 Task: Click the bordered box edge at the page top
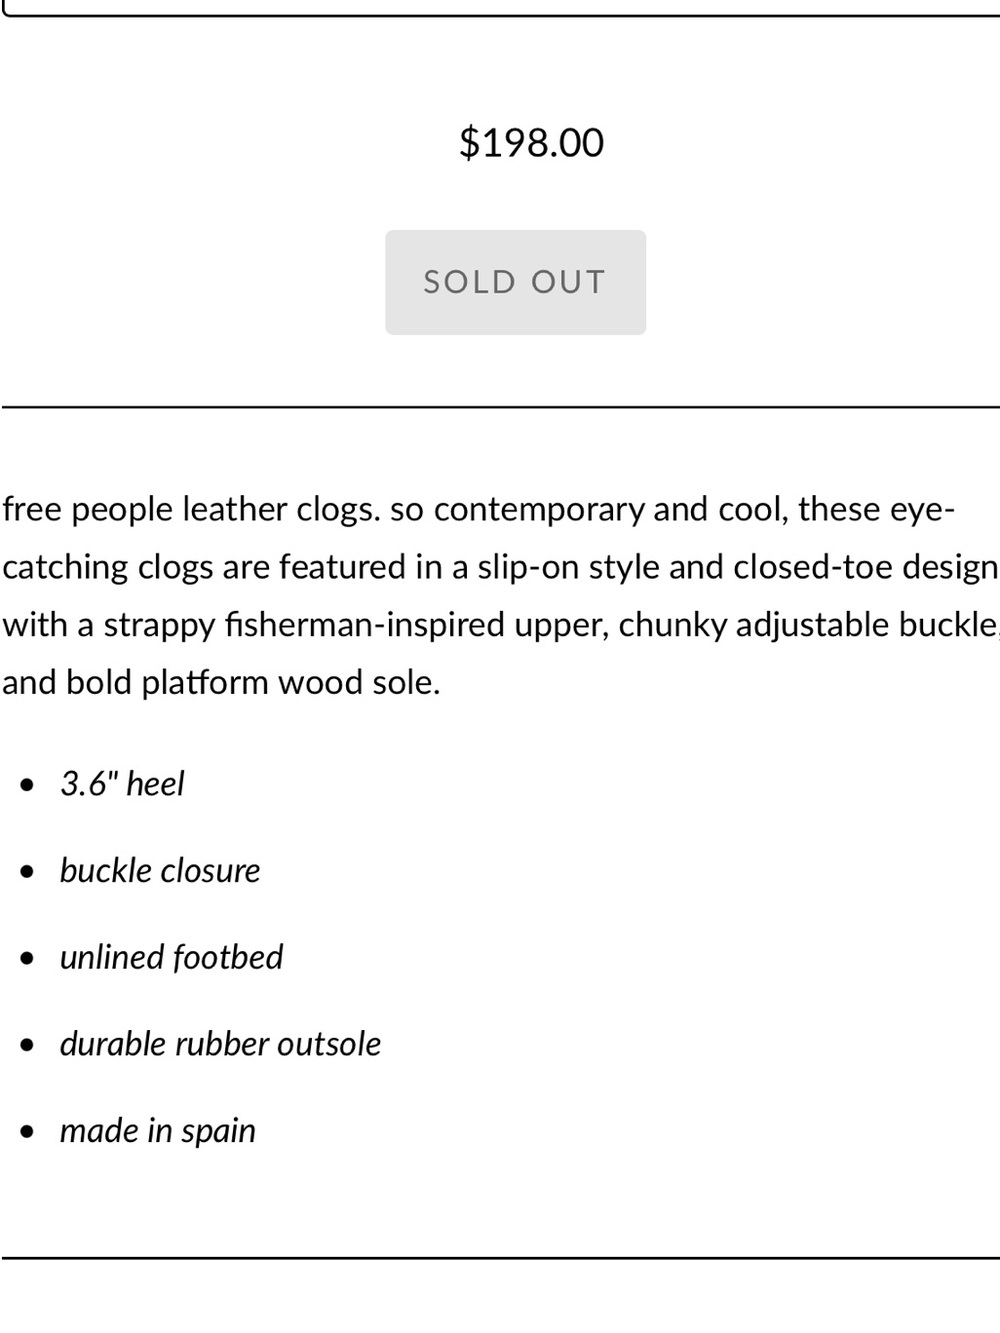(500, 13)
